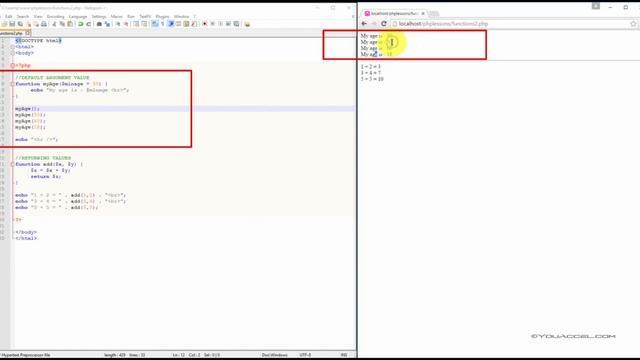Viewport: 640px width, 360px height.
Task: Open the Language menu
Action: (78, 17)
